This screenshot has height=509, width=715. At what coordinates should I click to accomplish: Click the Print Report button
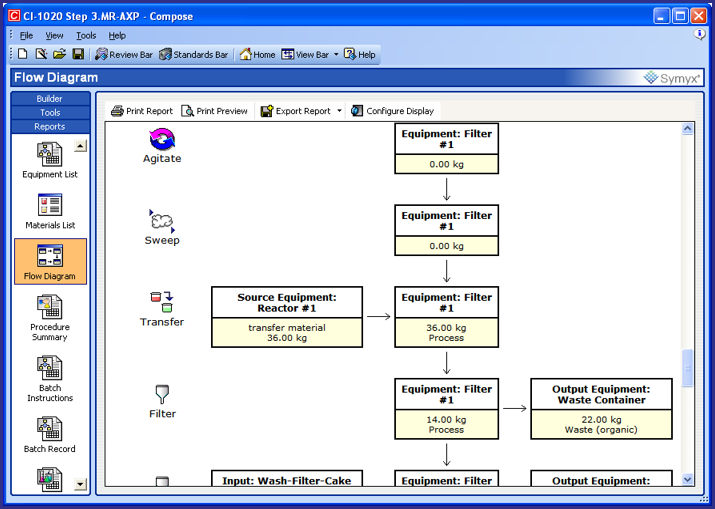[142, 111]
